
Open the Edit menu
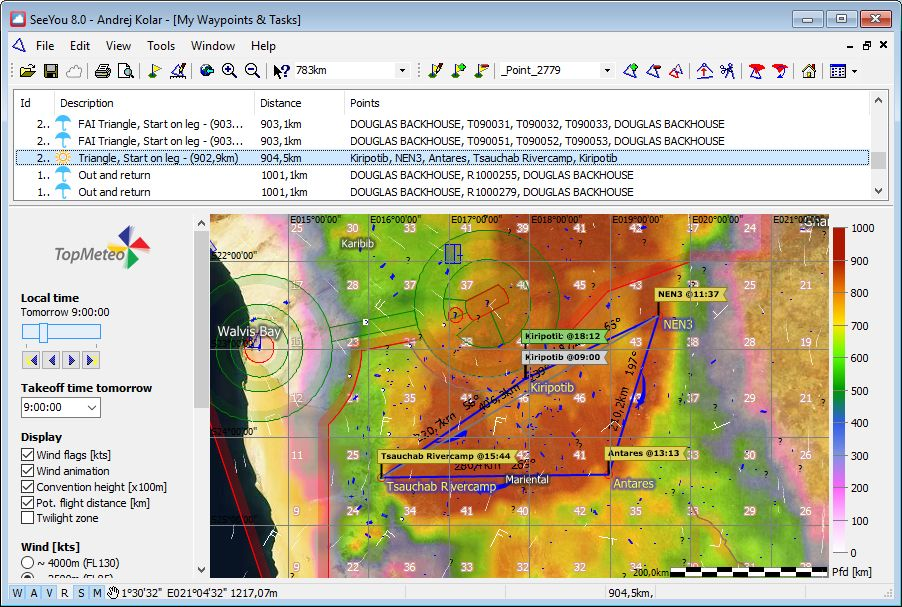(x=79, y=45)
